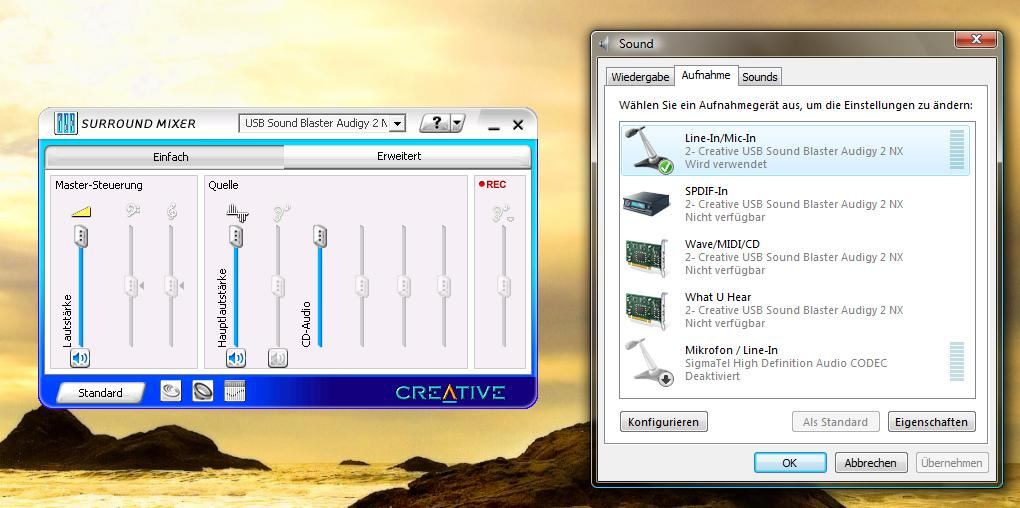Select the Wave/MIDI/CD device name

(722, 244)
